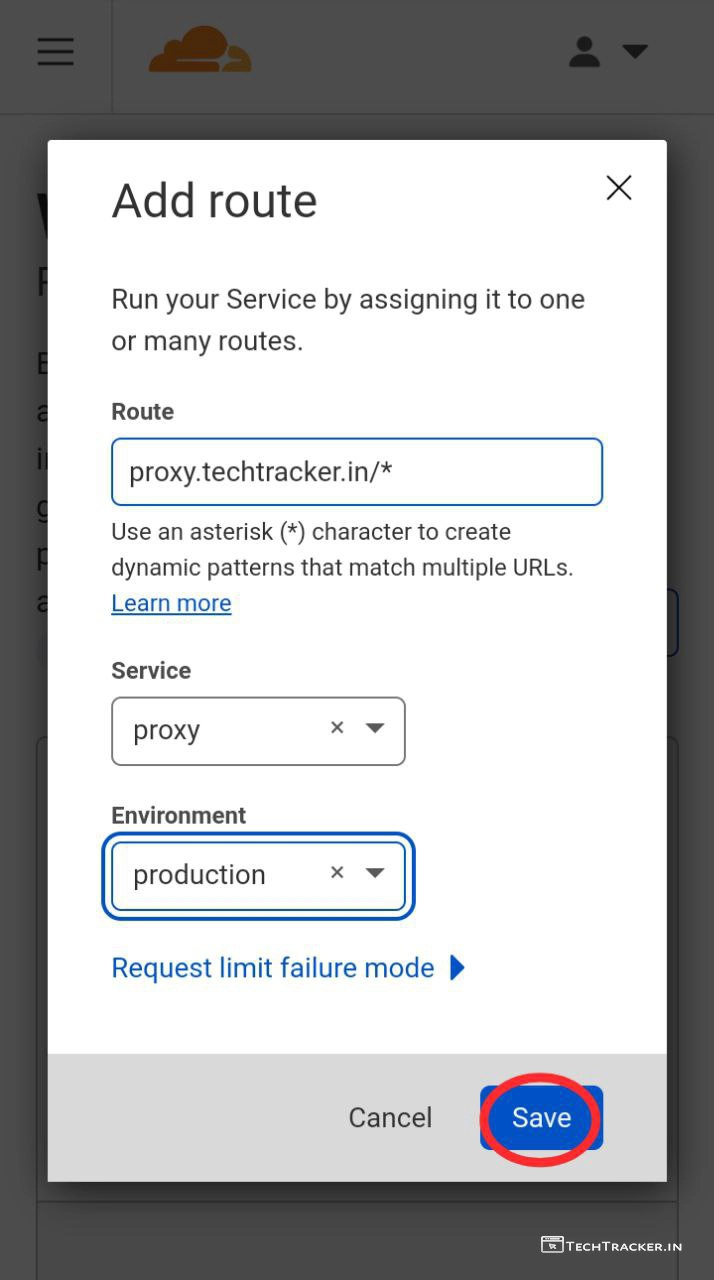
Task: Cancel adding the route
Action: (390, 1117)
